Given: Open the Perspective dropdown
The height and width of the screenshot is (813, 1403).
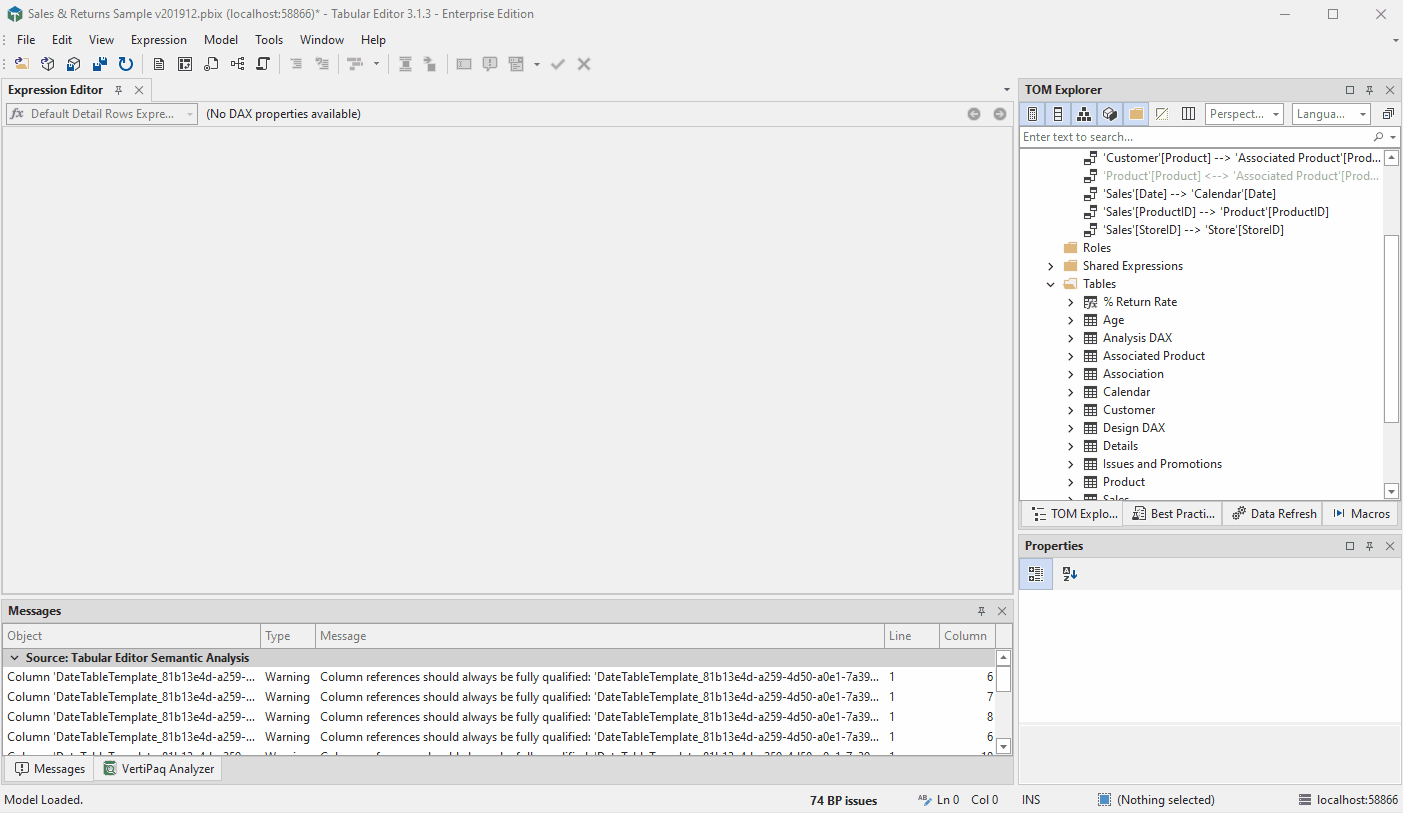Looking at the screenshot, I should (x=1244, y=114).
